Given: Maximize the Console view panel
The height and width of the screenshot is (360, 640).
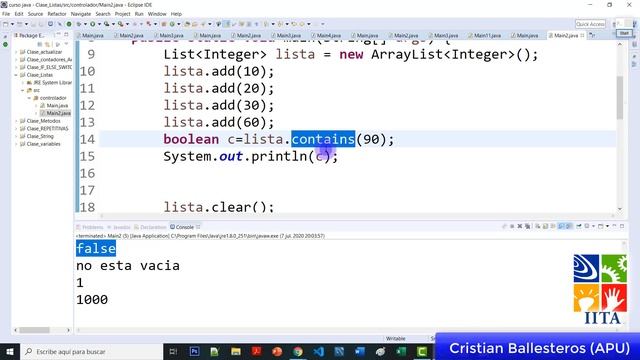Looking at the screenshot, I should (622, 226).
